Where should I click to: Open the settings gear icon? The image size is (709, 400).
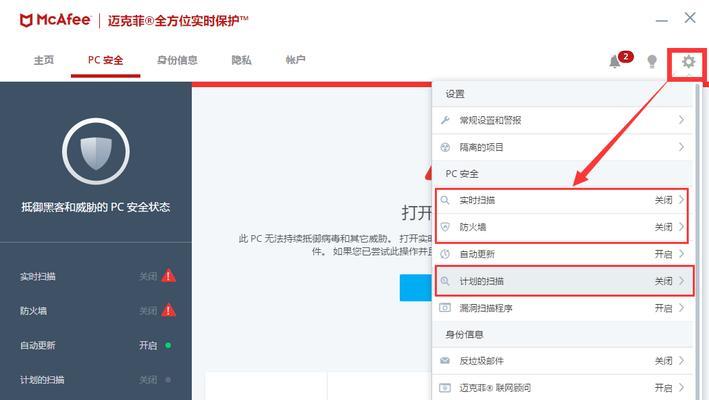click(688, 61)
